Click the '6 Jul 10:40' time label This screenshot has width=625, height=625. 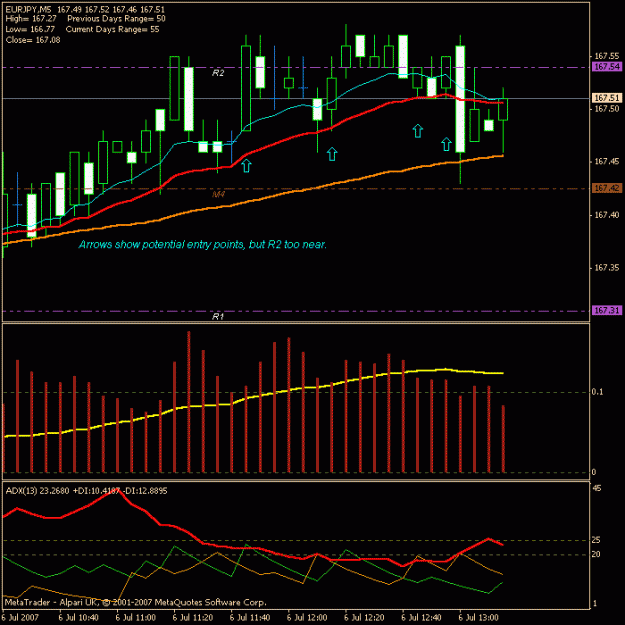click(x=79, y=618)
